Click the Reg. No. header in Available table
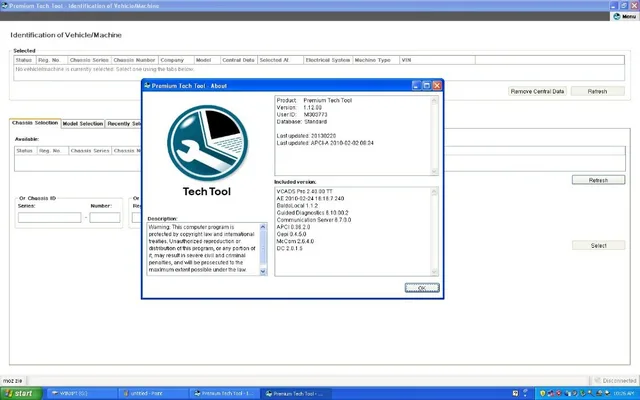640x400 pixels. [x=52, y=151]
